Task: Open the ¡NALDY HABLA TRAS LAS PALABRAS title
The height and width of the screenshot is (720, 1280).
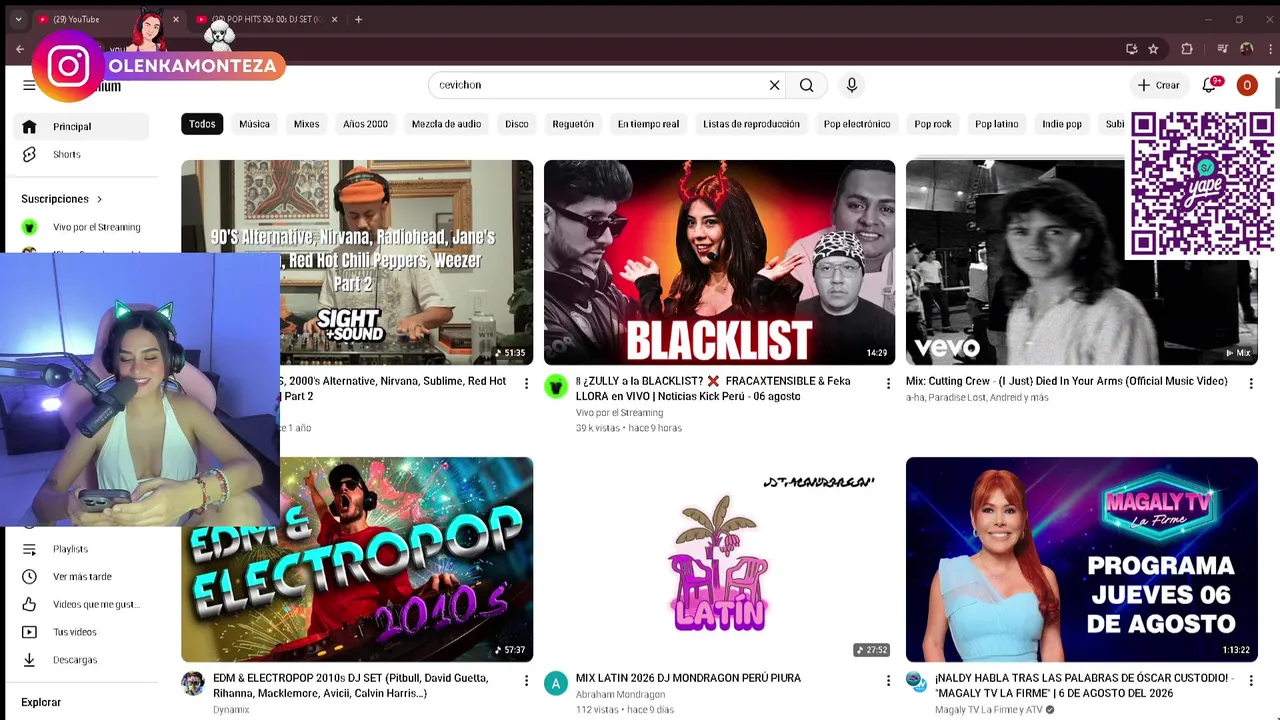Action: pyautogui.click(x=1083, y=686)
